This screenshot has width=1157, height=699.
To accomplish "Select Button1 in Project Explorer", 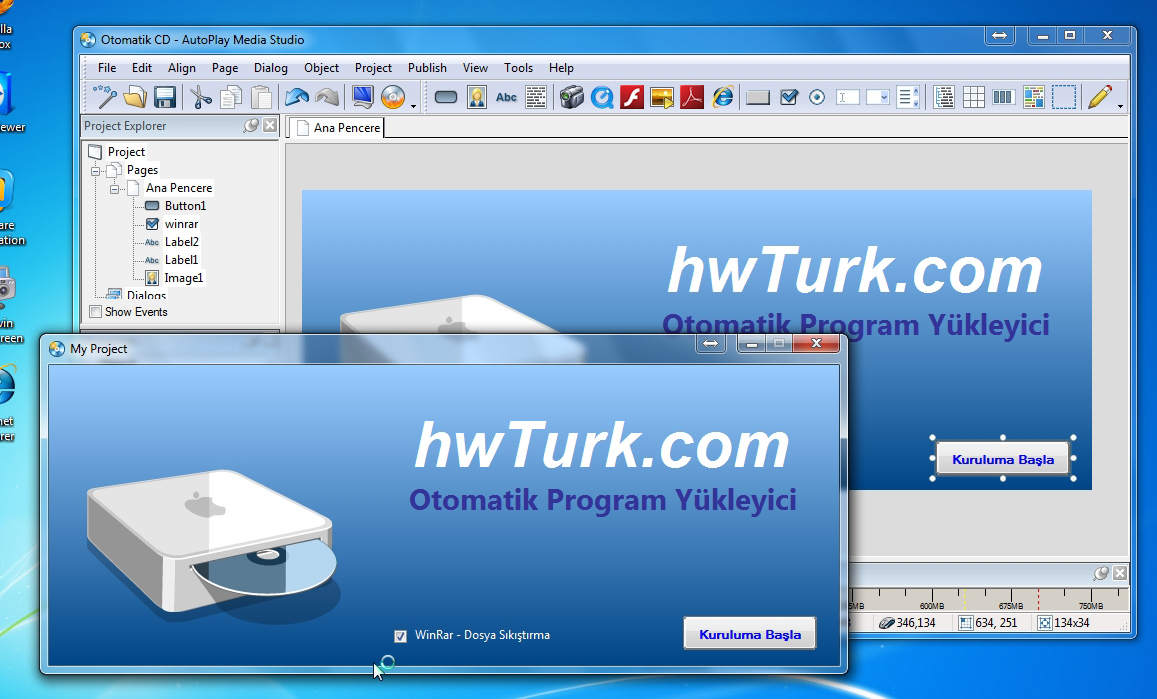I will (x=185, y=206).
